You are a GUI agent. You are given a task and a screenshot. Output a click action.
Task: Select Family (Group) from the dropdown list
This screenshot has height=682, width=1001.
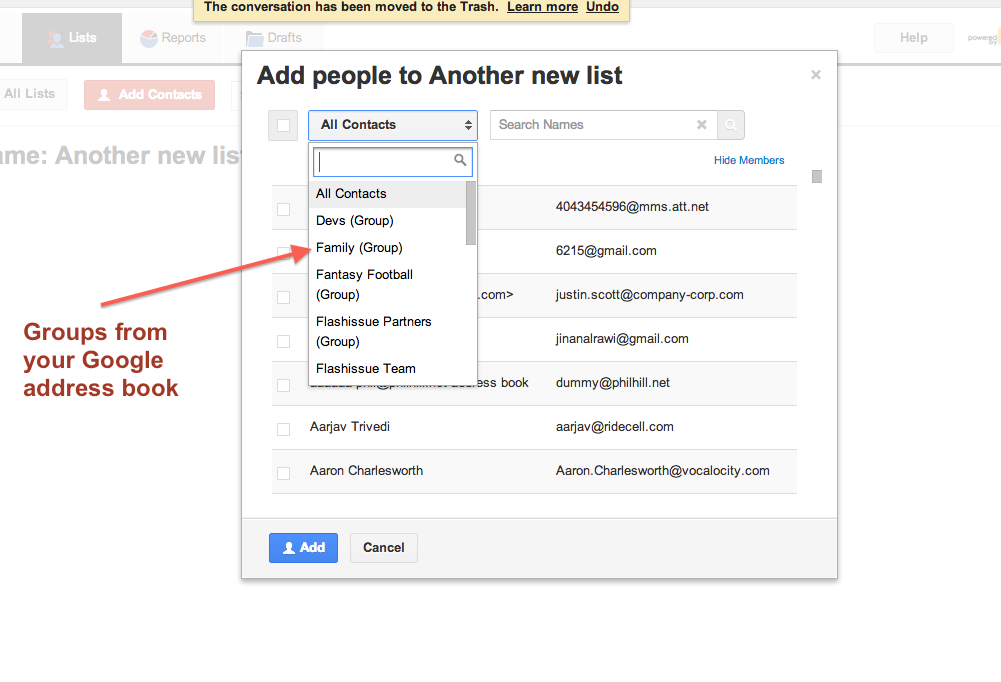(x=359, y=247)
